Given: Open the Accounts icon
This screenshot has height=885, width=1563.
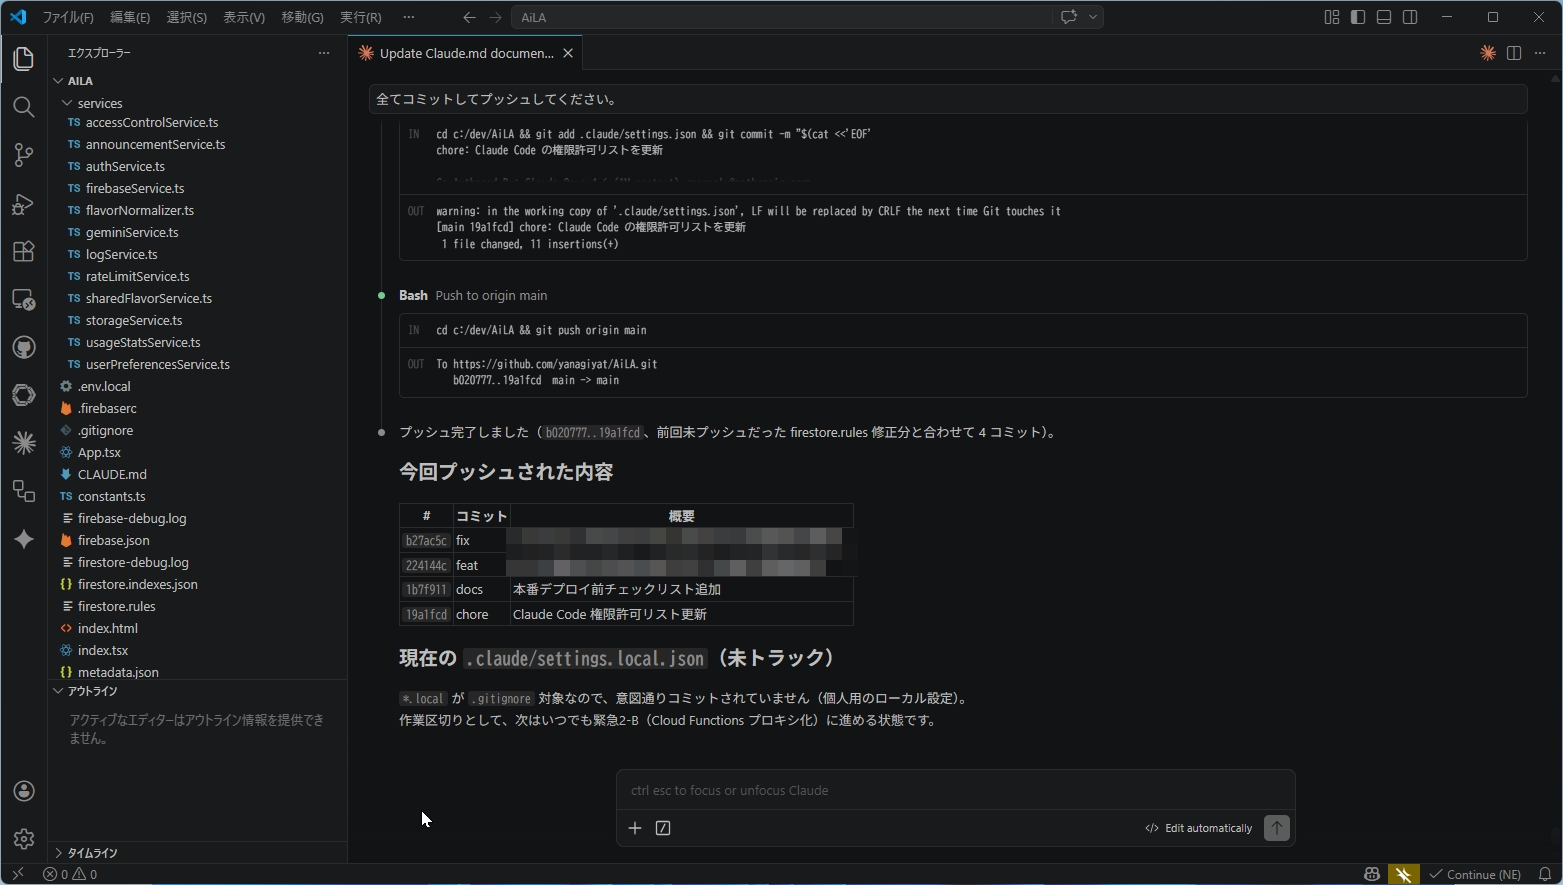Looking at the screenshot, I should pyautogui.click(x=24, y=791).
